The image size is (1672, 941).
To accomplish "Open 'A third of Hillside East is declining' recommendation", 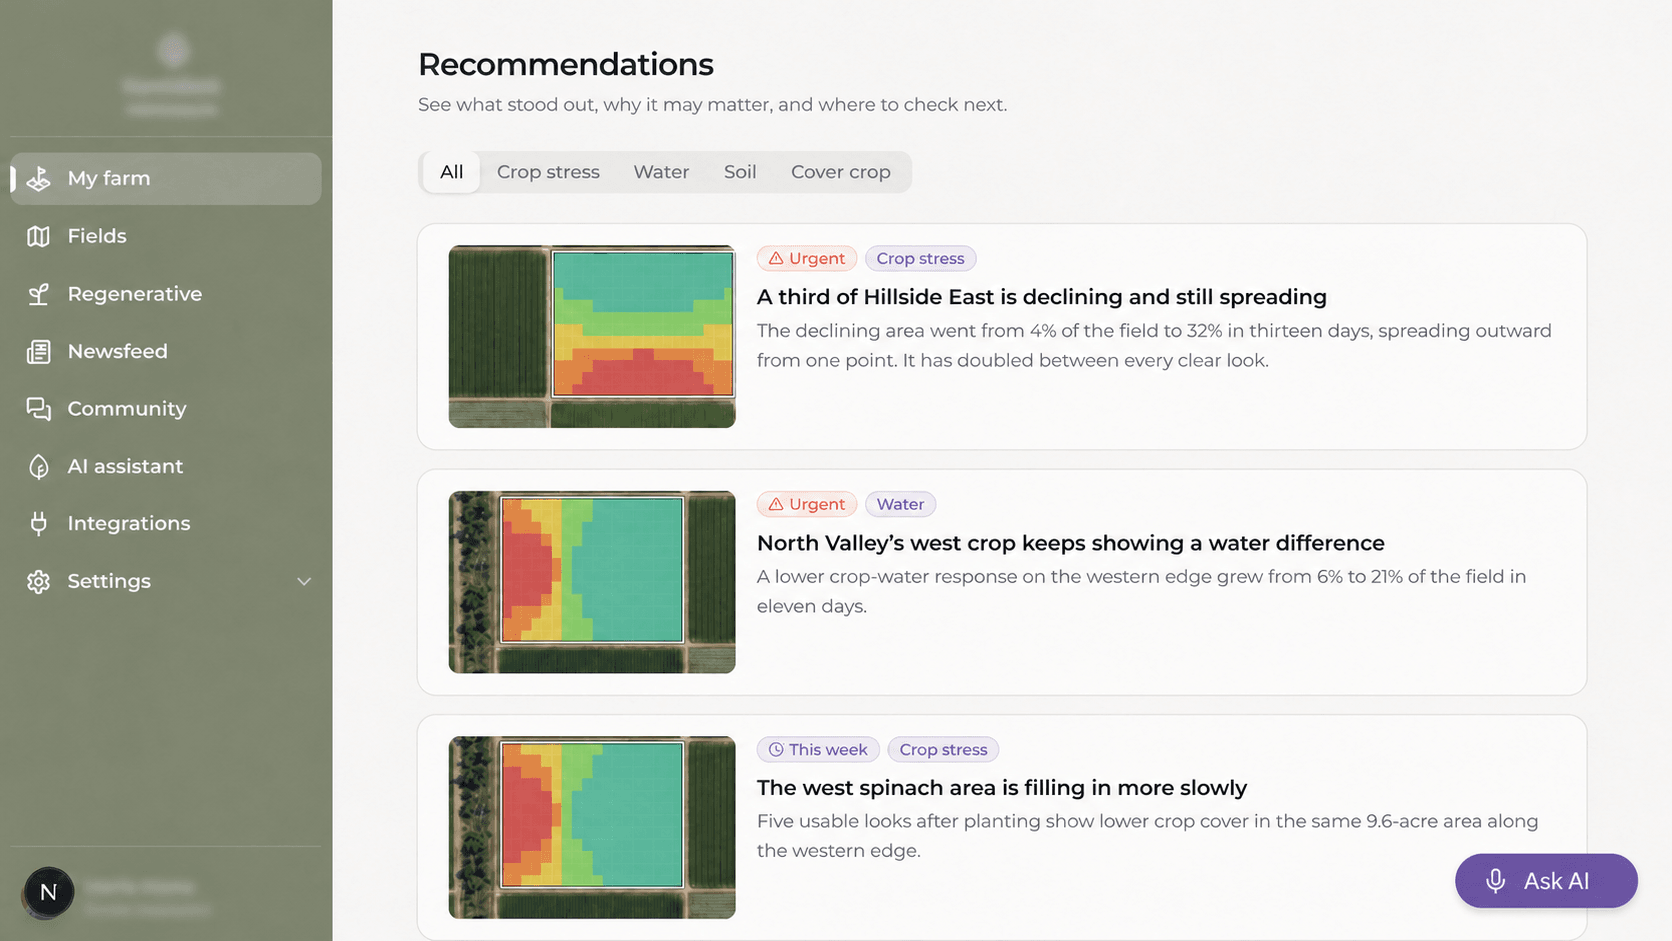I will click(x=1042, y=297).
